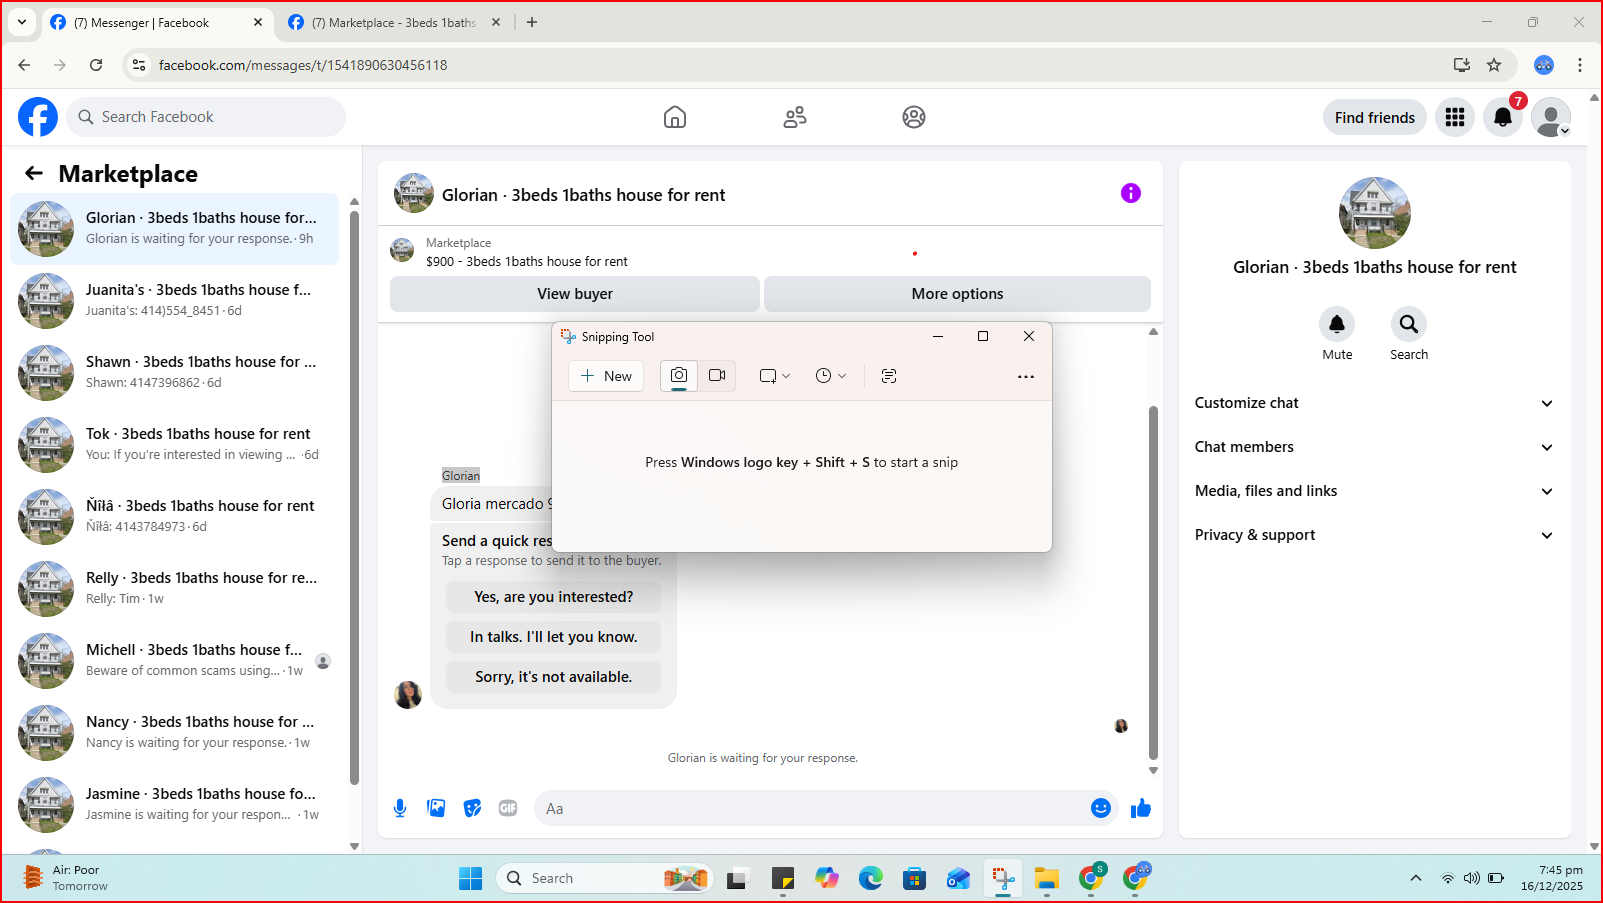Expand the Privacy & support section
The image size is (1603, 903).
point(1374,535)
